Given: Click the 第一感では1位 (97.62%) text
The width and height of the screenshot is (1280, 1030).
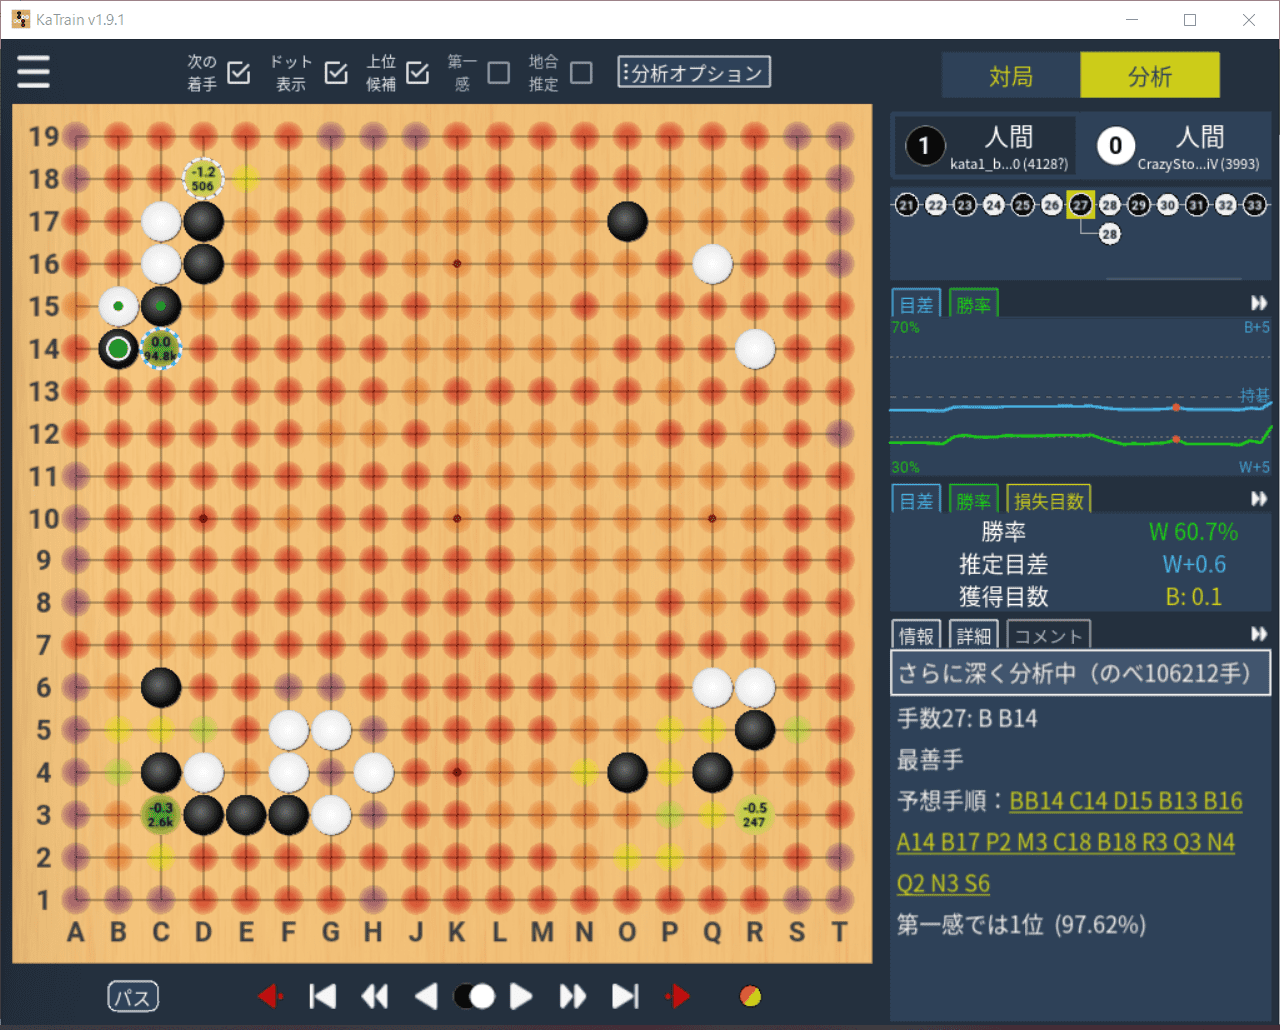Looking at the screenshot, I should point(1021,925).
